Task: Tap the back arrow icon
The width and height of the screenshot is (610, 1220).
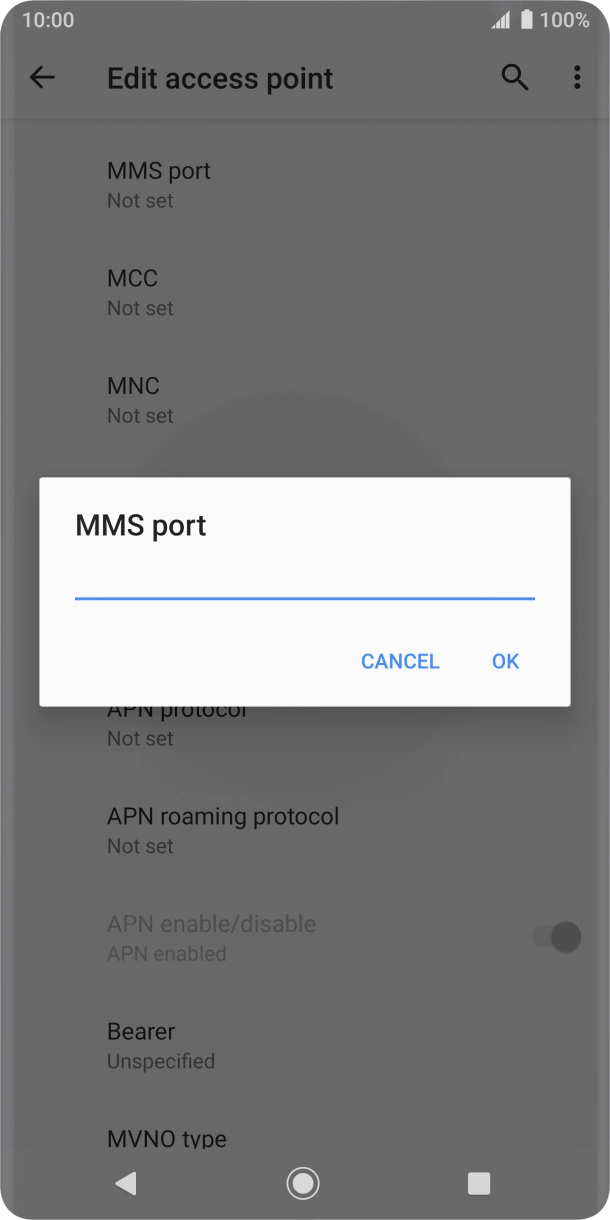Action: coord(42,78)
